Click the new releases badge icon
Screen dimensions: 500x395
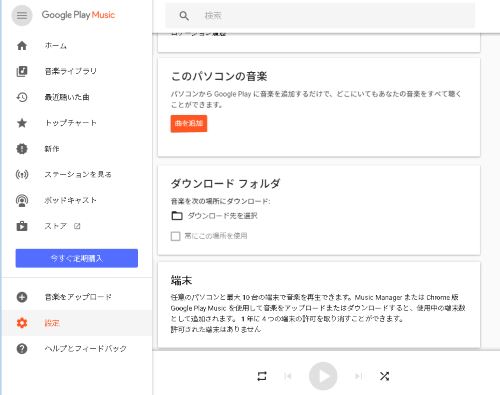pos(22,149)
